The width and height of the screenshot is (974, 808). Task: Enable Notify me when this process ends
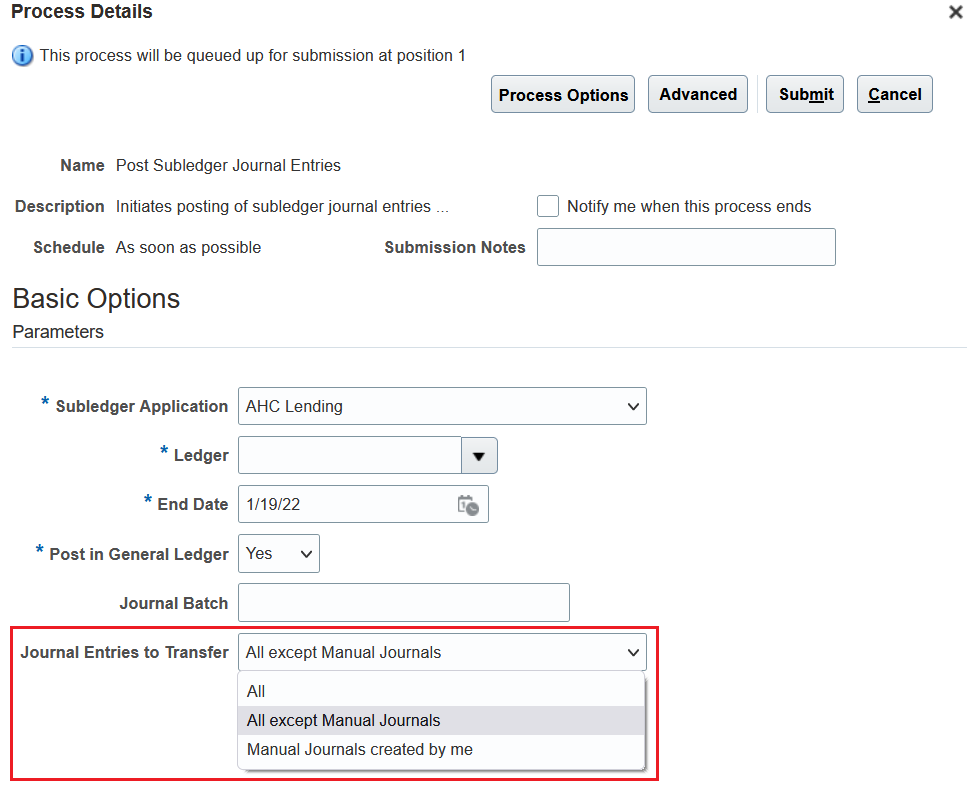(548, 206)
